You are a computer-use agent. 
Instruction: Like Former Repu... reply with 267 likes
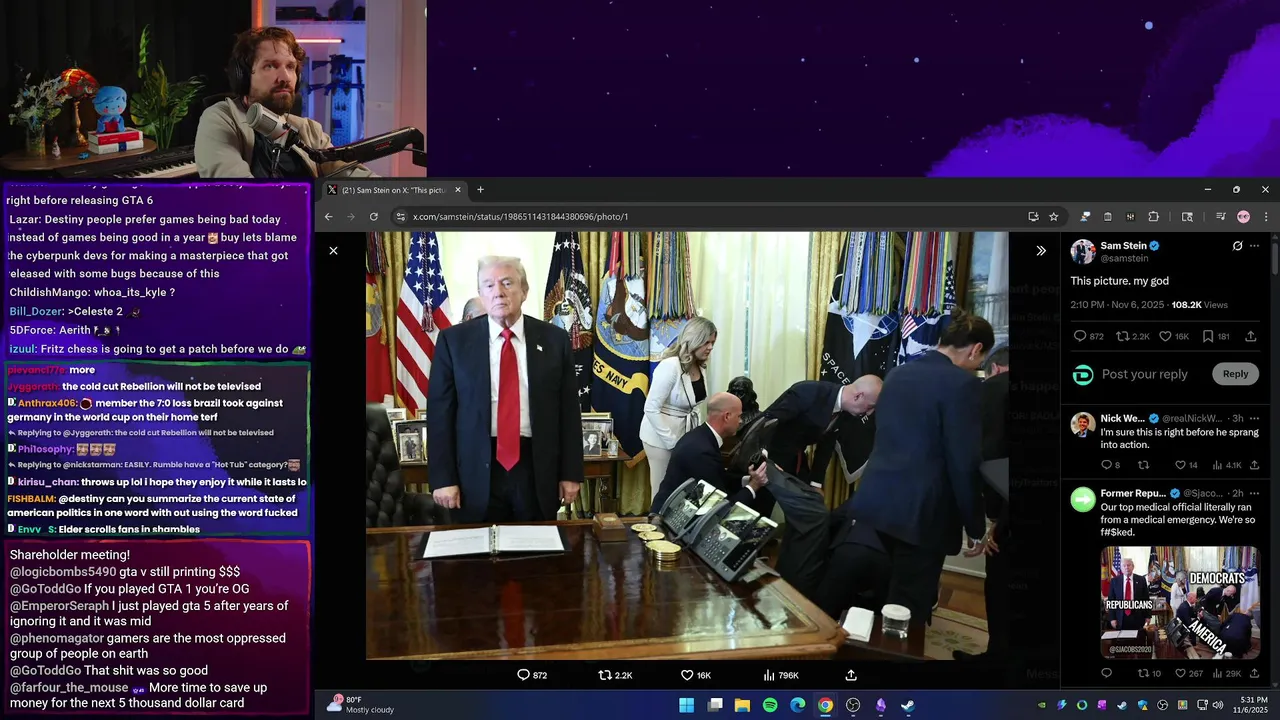(1189, 673)
